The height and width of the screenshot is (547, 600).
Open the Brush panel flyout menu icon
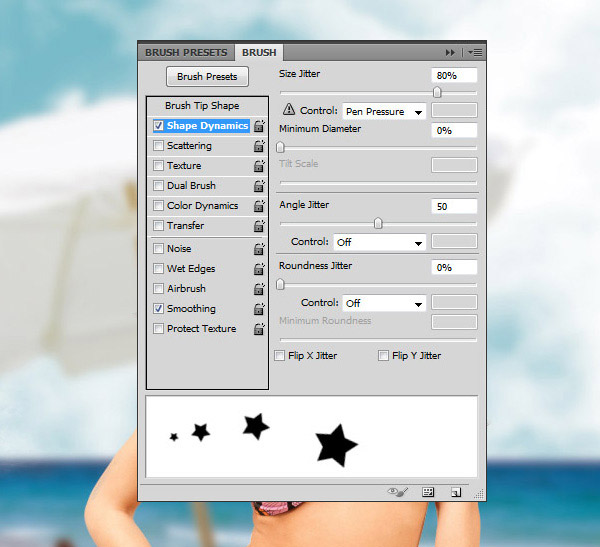tap(475, 52)
